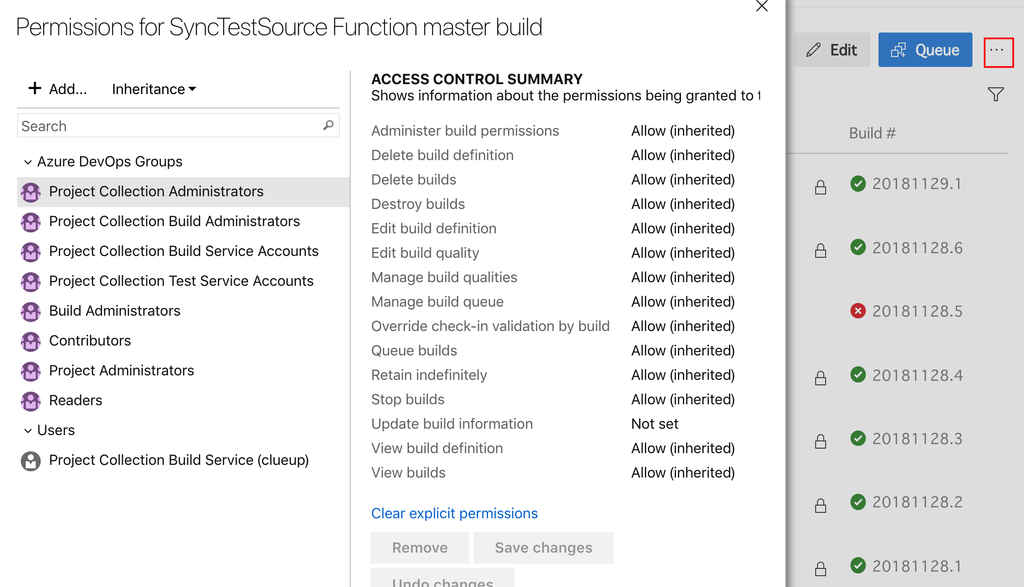Open the ellipsis more-actions menu

[998, 52]
